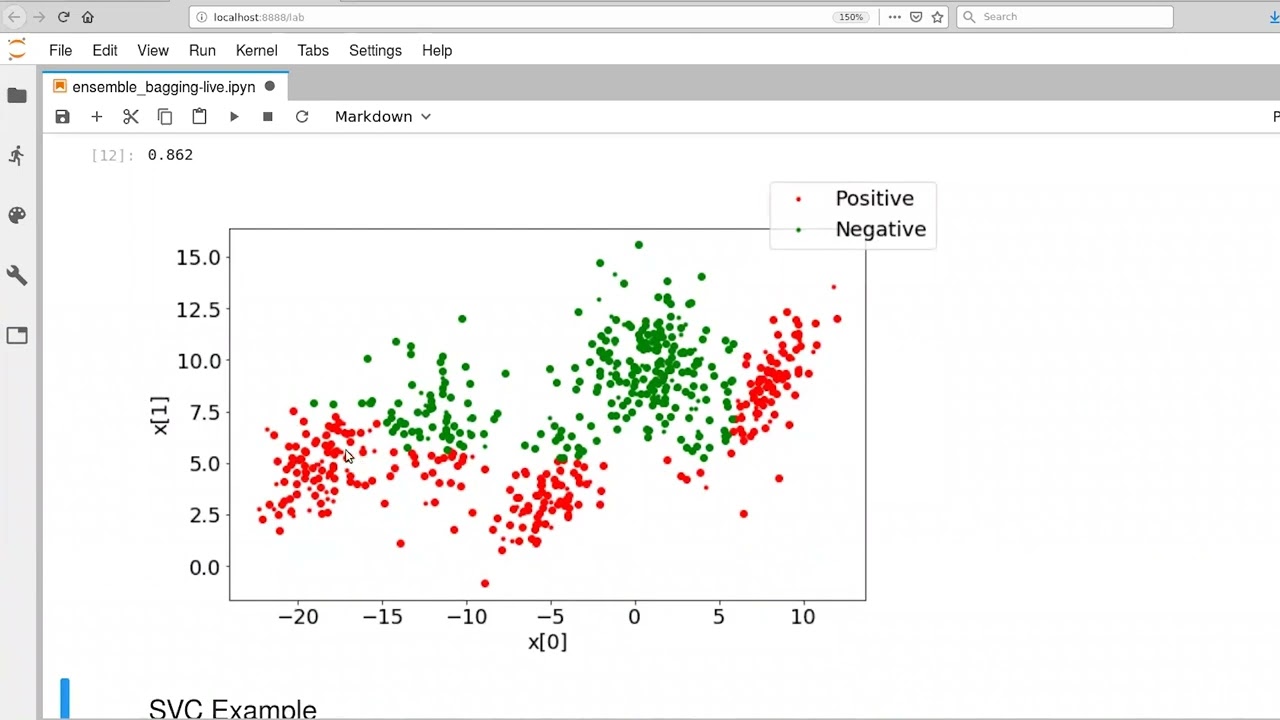Click the SVC Example heading
1280x720 pixels.
(x=233, y=709)
